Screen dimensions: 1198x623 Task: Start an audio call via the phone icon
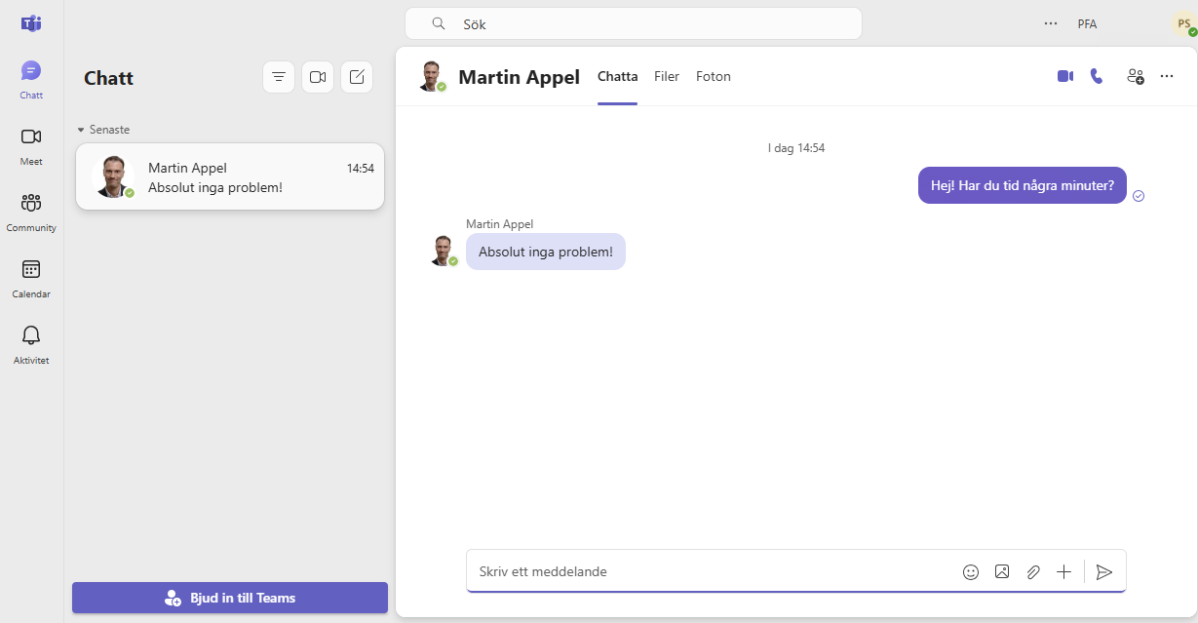coord(1097,75)
